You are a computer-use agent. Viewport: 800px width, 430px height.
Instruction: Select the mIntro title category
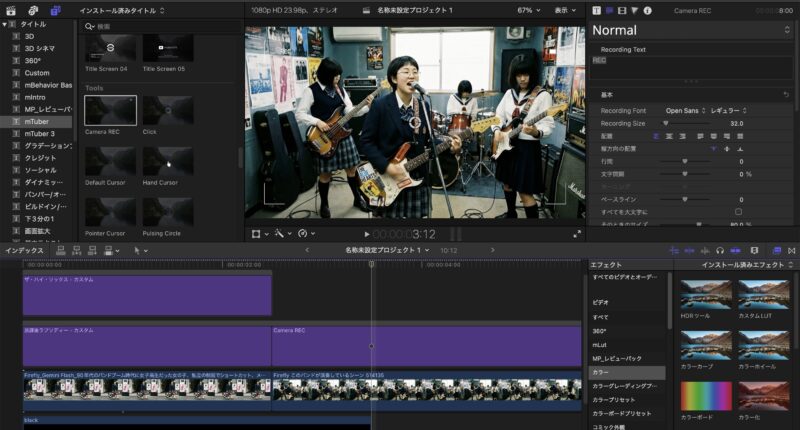[x=35, y=97]
